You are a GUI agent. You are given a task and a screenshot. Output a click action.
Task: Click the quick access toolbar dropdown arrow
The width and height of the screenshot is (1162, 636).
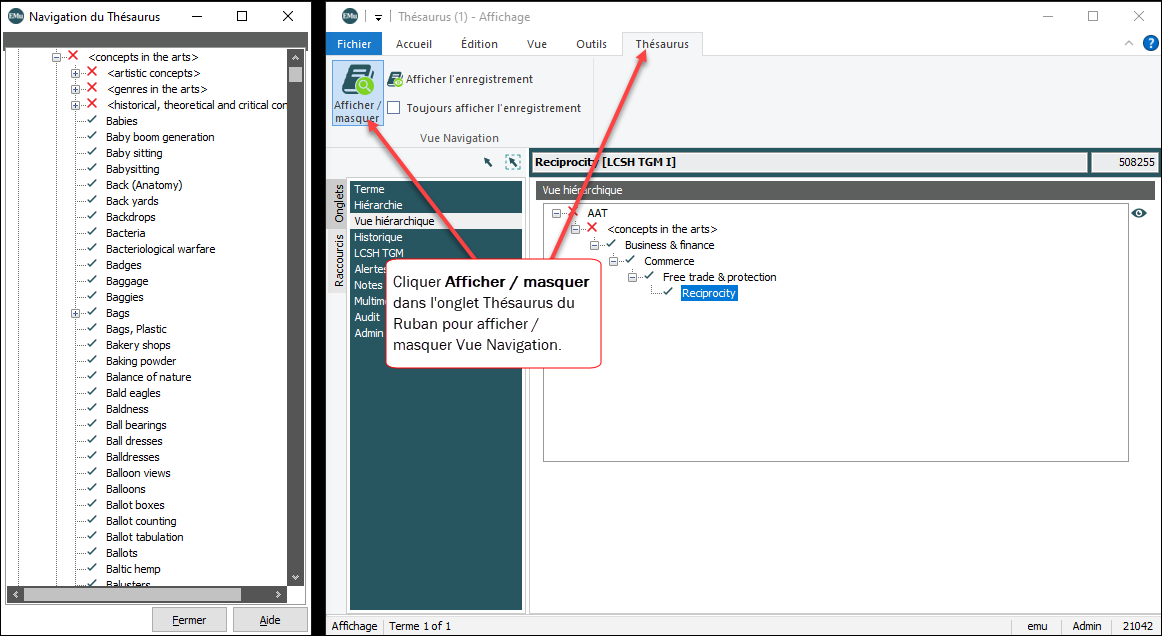(379, 17)
